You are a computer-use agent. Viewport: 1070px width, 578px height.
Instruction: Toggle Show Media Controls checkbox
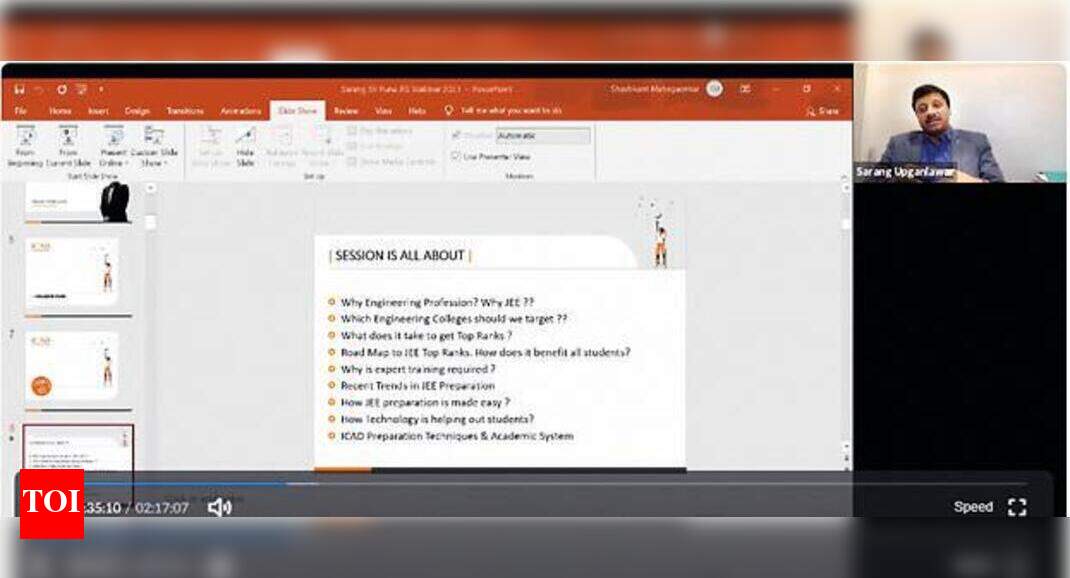click(x=352, y=161)
